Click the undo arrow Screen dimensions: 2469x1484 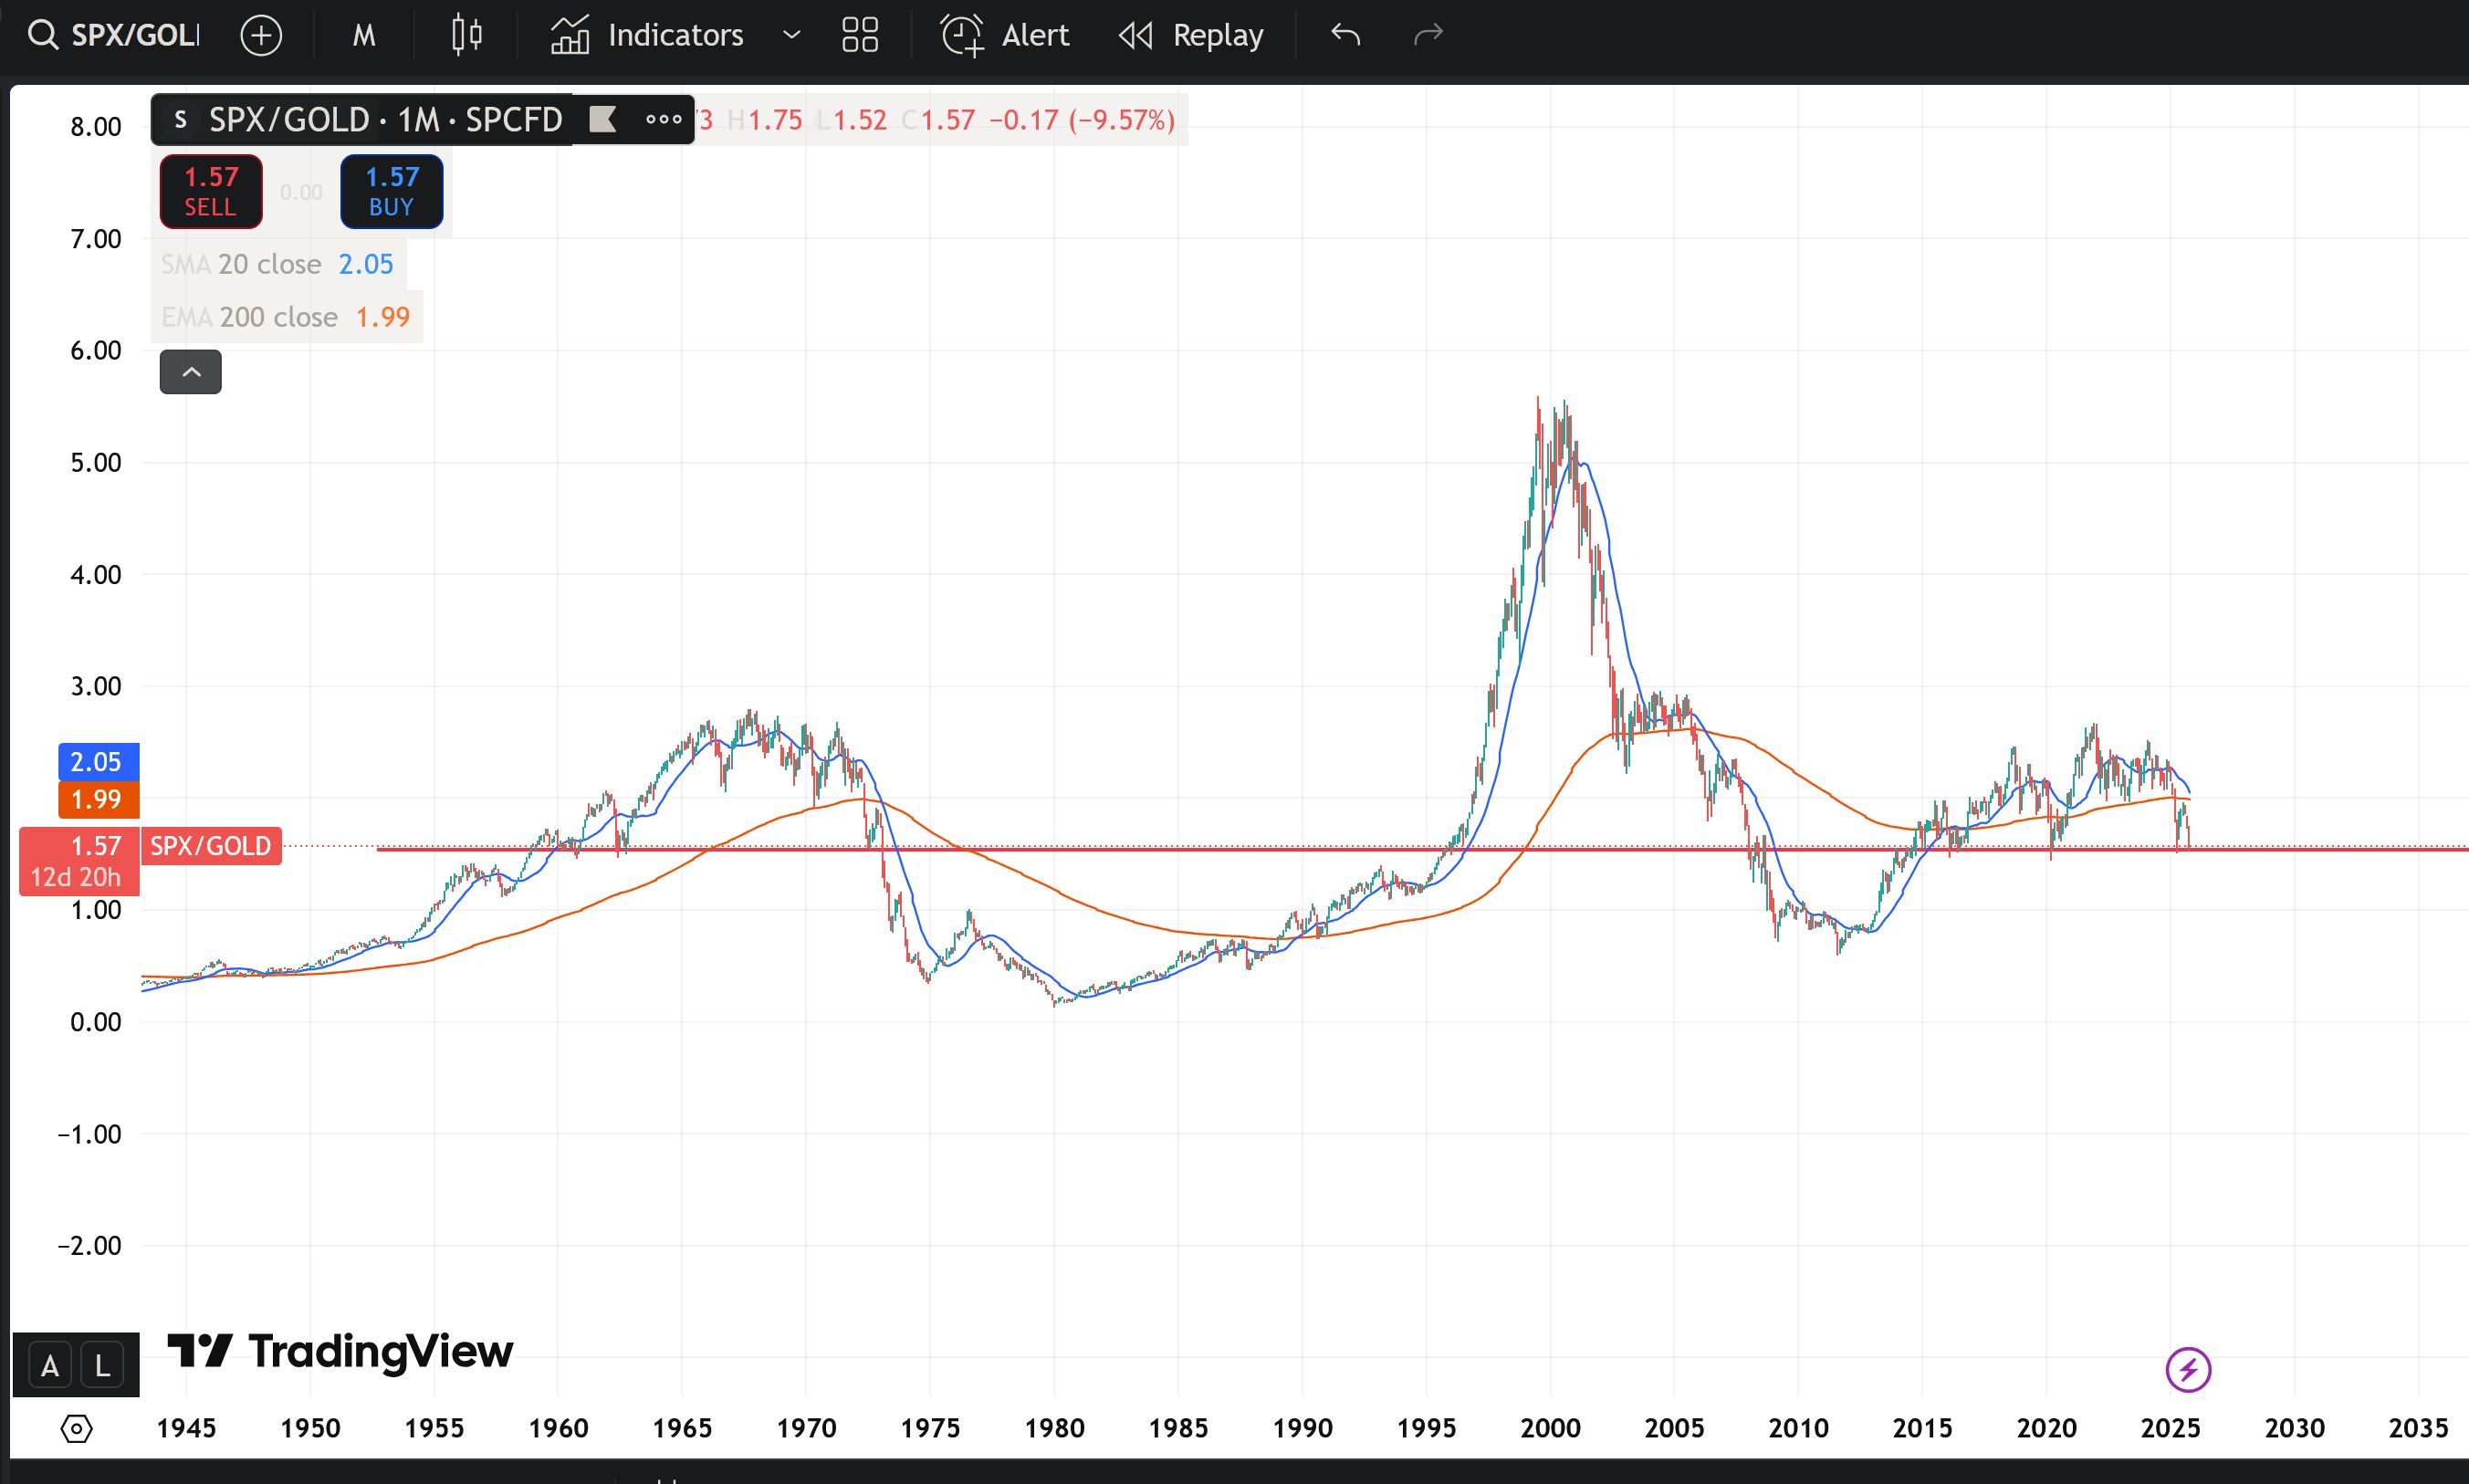1345,35
